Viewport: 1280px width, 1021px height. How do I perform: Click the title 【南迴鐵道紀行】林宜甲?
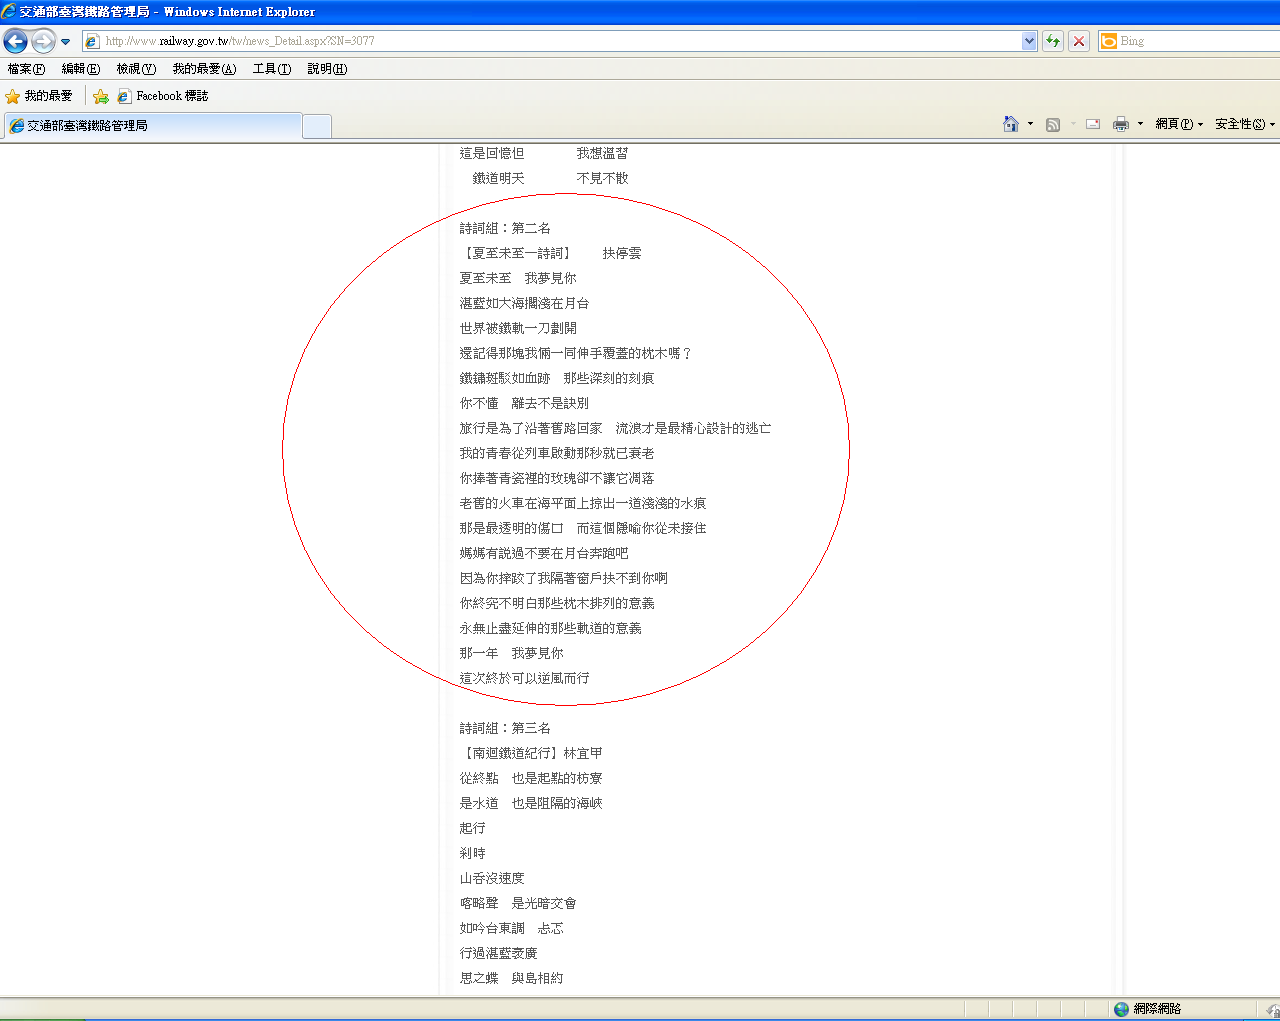pyautogui.click(x=531, y=753)
